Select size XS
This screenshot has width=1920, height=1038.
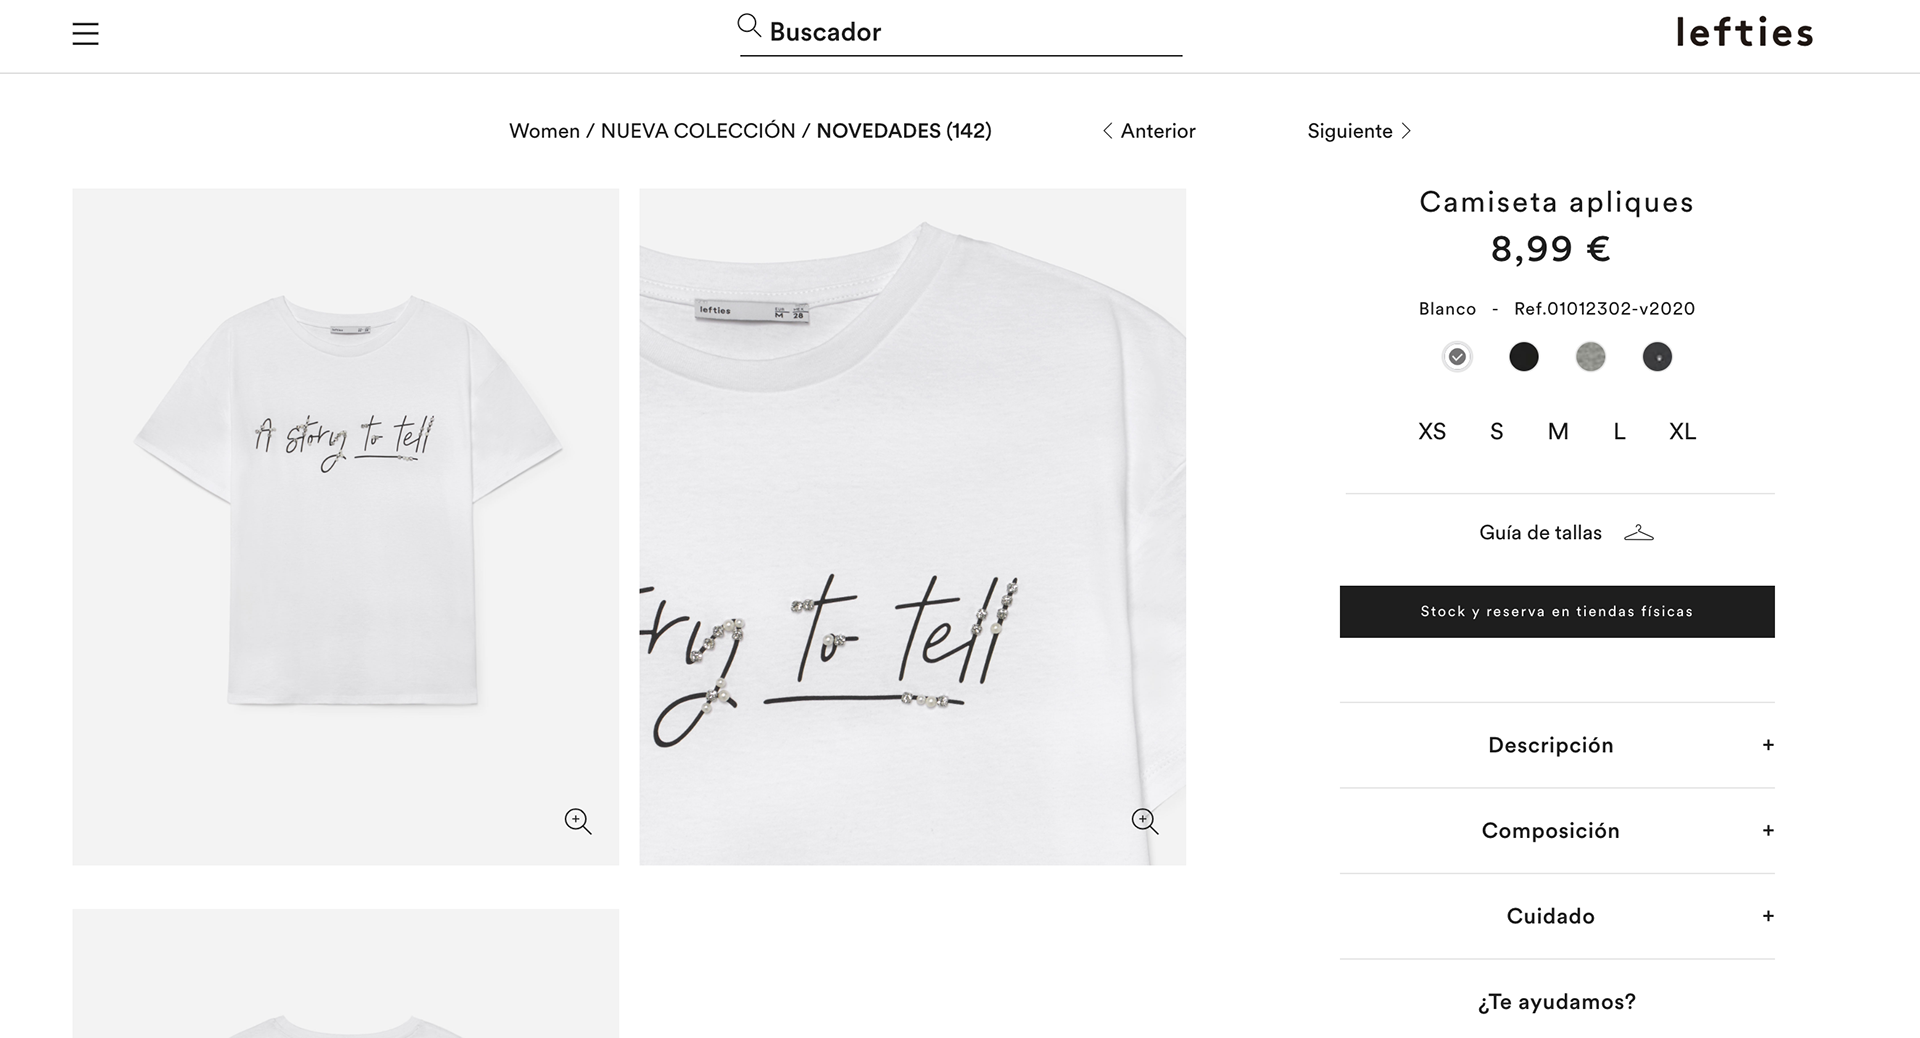[x=1432, y=432]
